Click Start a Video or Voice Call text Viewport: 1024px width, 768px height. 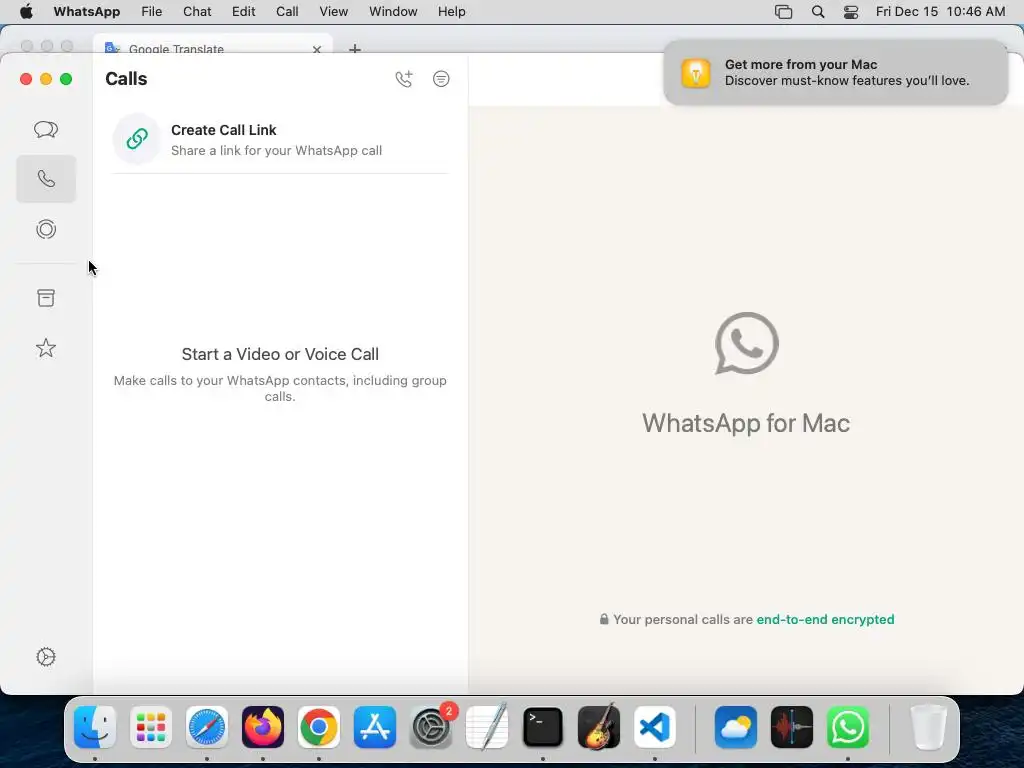(280, 354)
